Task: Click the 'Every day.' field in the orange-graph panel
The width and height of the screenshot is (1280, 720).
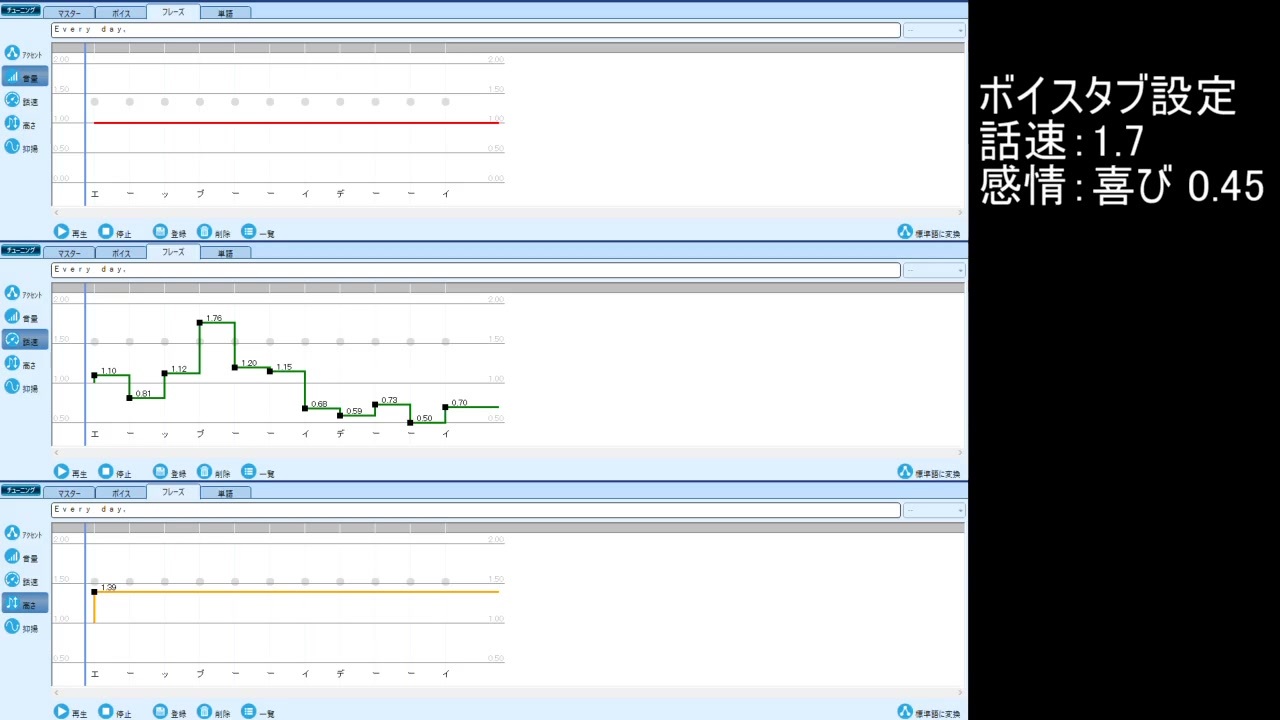Action: (x=476, y=510)
